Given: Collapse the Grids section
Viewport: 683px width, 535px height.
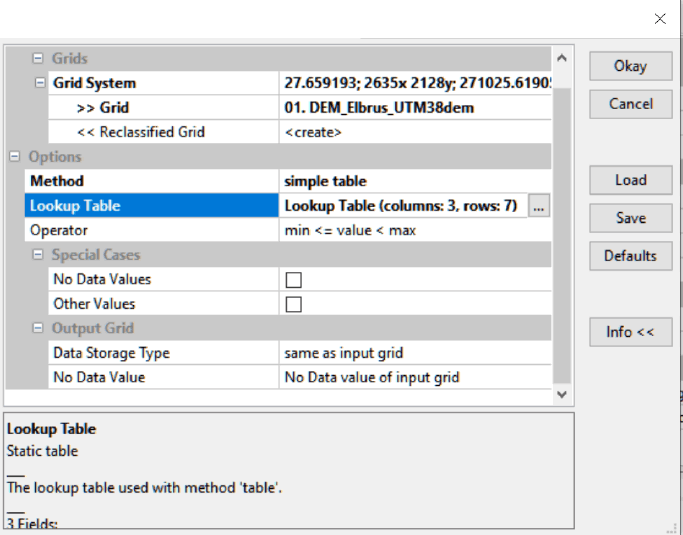Looking at the screenshot, I should click(x=39, y=59).
